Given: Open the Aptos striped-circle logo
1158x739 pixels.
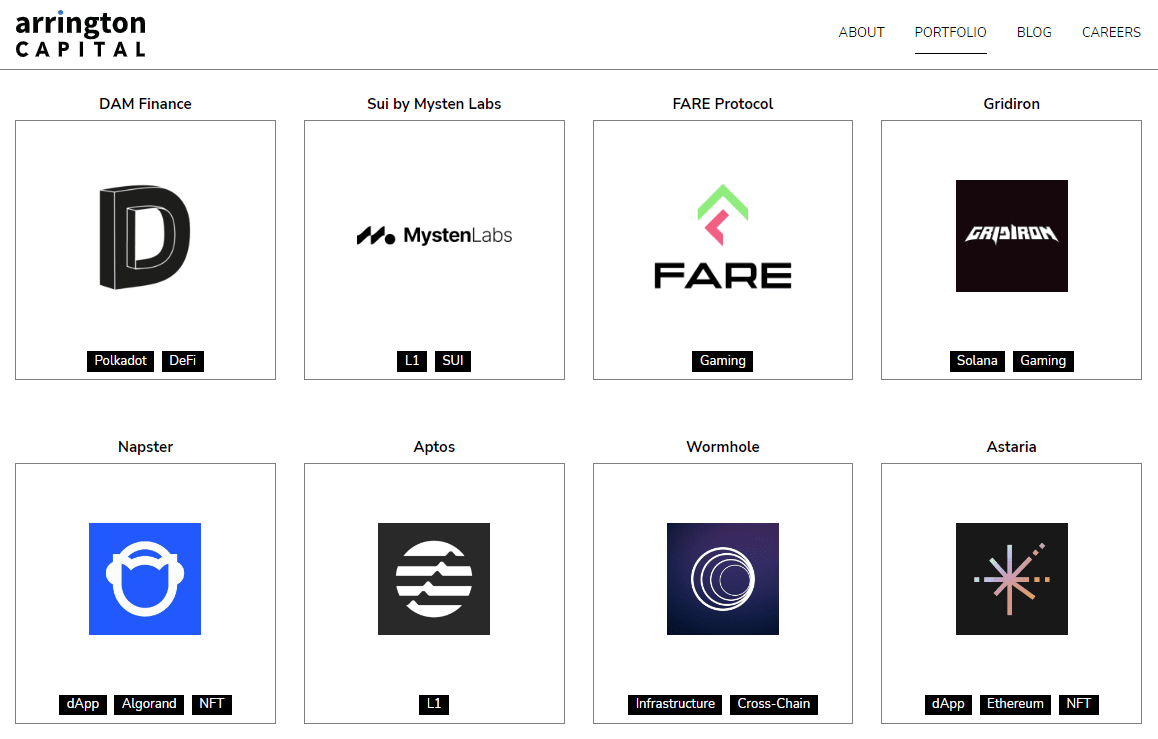Looking at the screenshot, I should coord(434,579).
